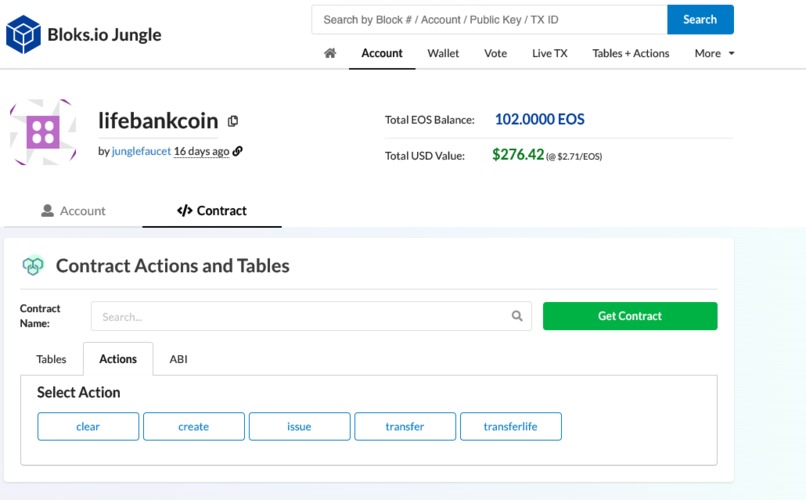806x500 pixels.
Task: Click the Contract Name label
Action: 40,316
